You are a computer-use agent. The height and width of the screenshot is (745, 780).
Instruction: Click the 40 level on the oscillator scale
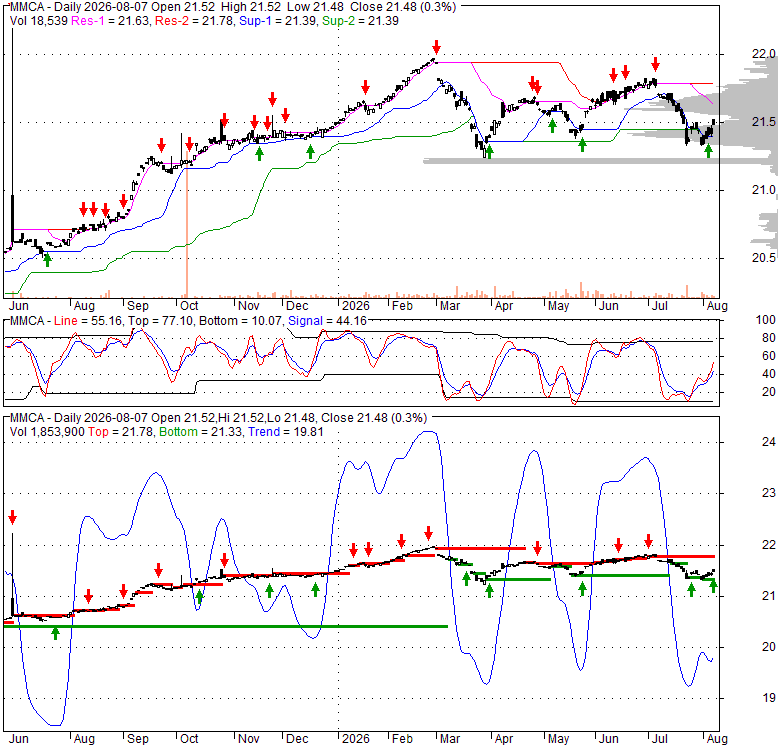click(x=769, y=374)
